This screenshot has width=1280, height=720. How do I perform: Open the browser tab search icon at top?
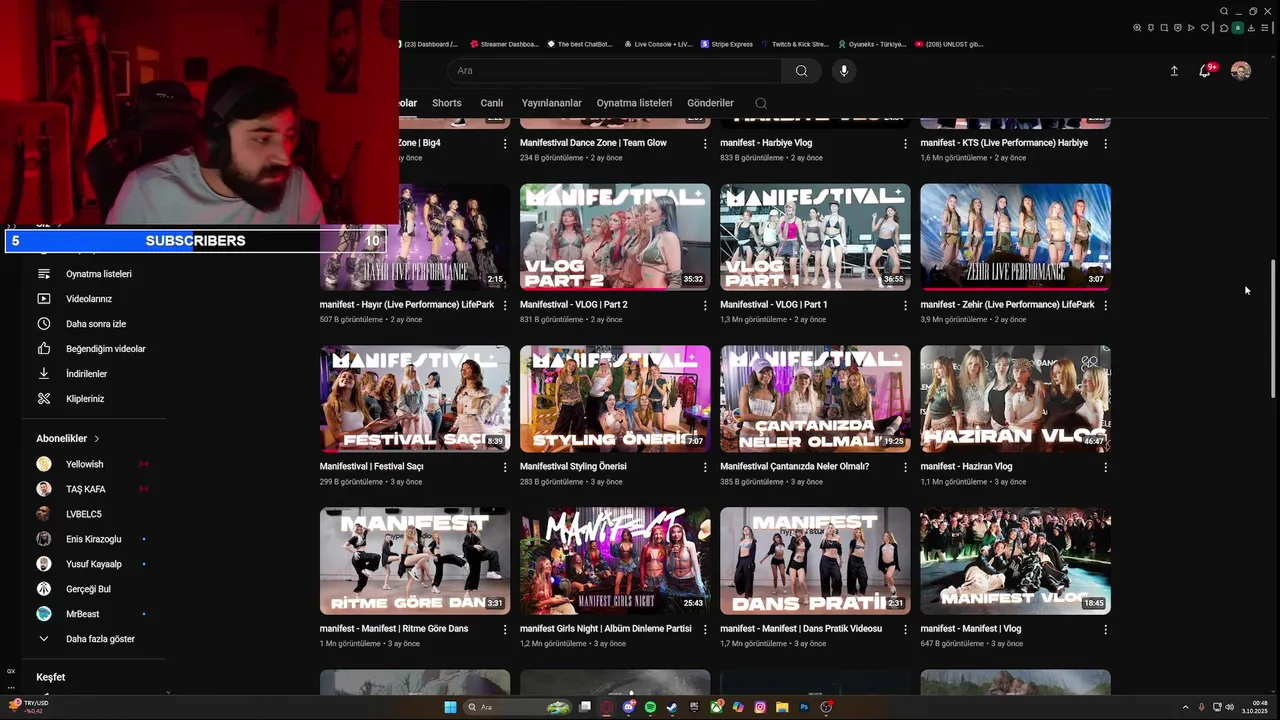[x=1224, y=11]
